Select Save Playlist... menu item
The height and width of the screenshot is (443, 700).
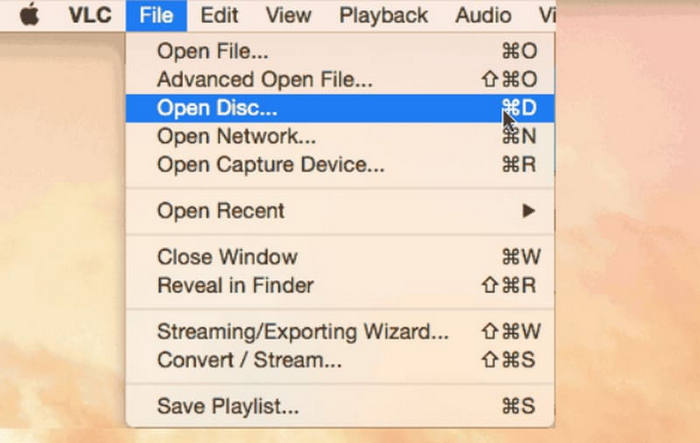click(x=340, y=406)
